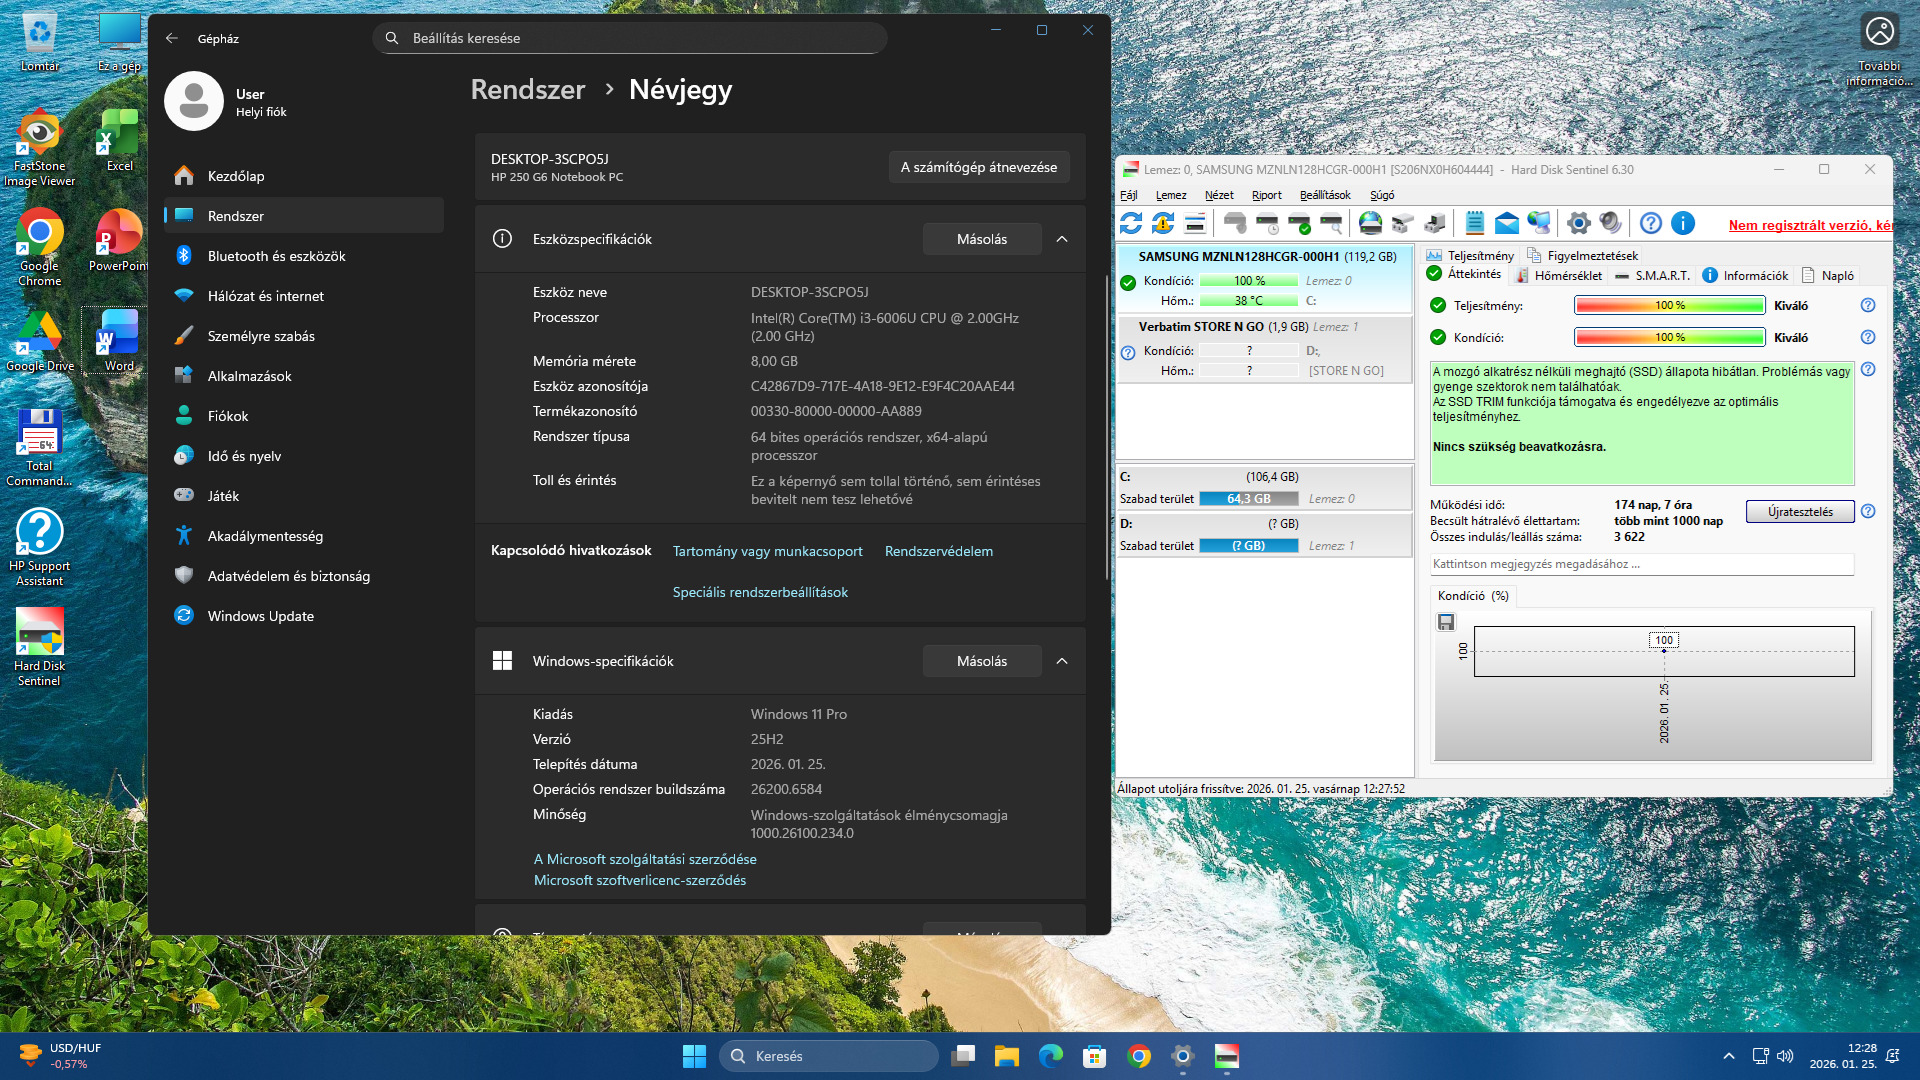1920x1080 pixels.
Task: Launch Google Chrome from the taskbar
Action: click(1138, 1056)
